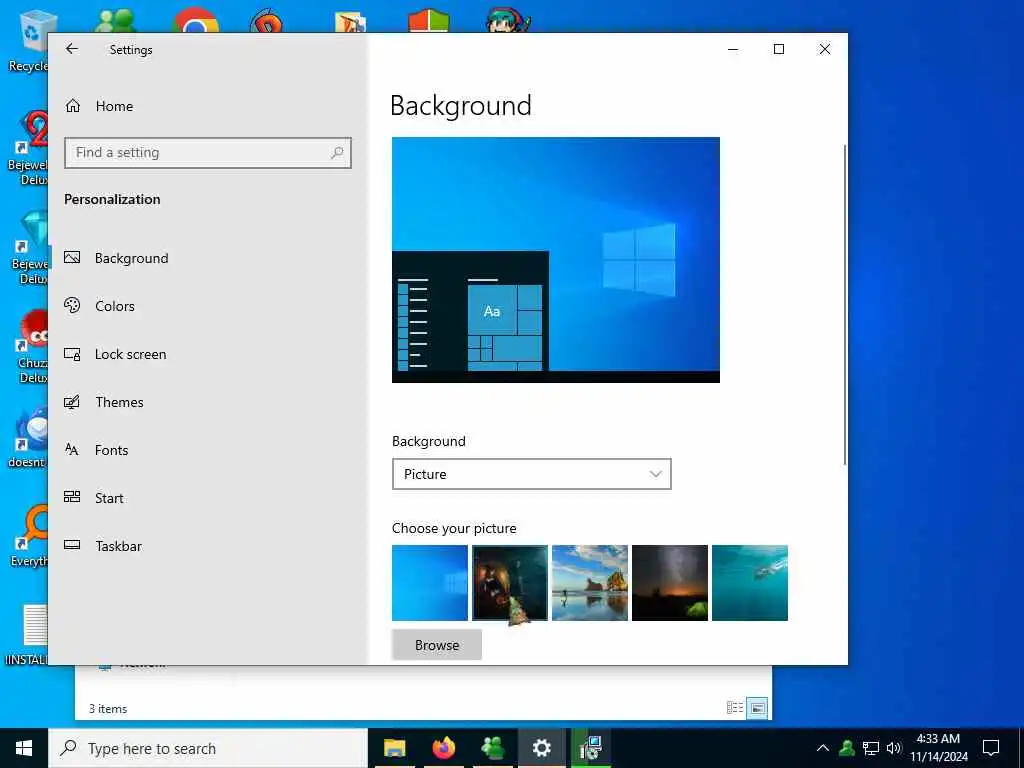Open the Recycle Bin desktop icon
Viewport: 1024px width, 768px height.
(27, 42)
